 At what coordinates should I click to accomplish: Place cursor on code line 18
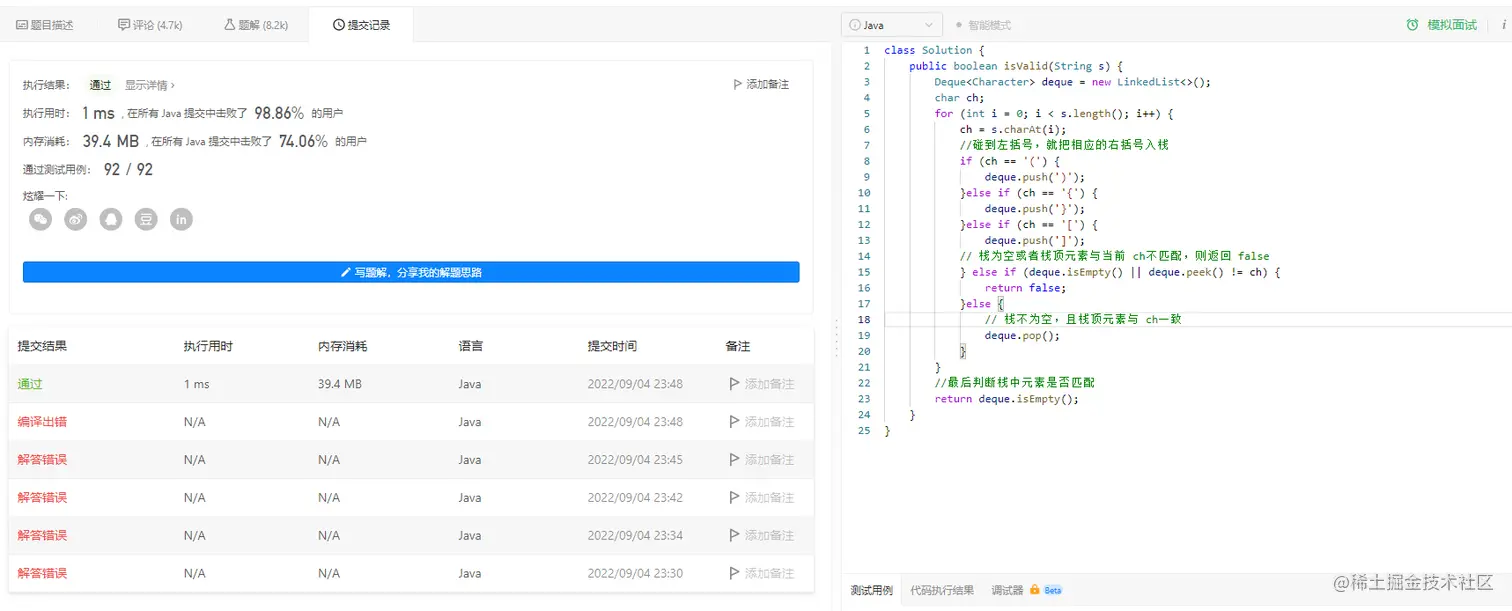pos(1197,319)
